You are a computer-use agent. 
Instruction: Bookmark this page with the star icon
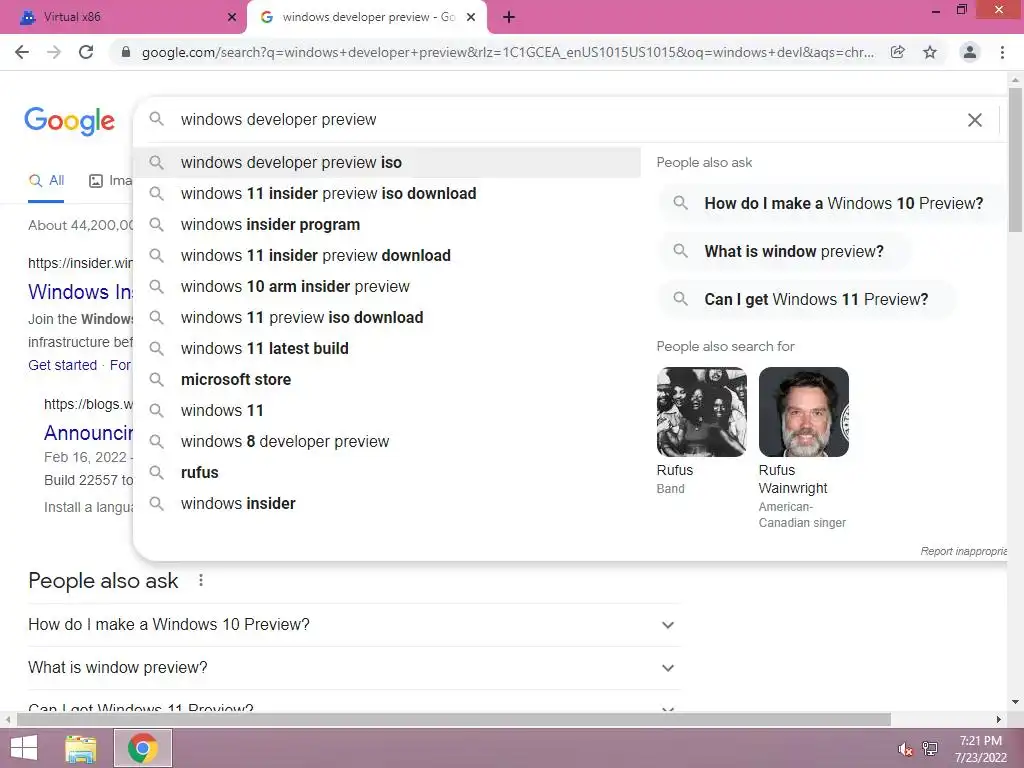930,52
